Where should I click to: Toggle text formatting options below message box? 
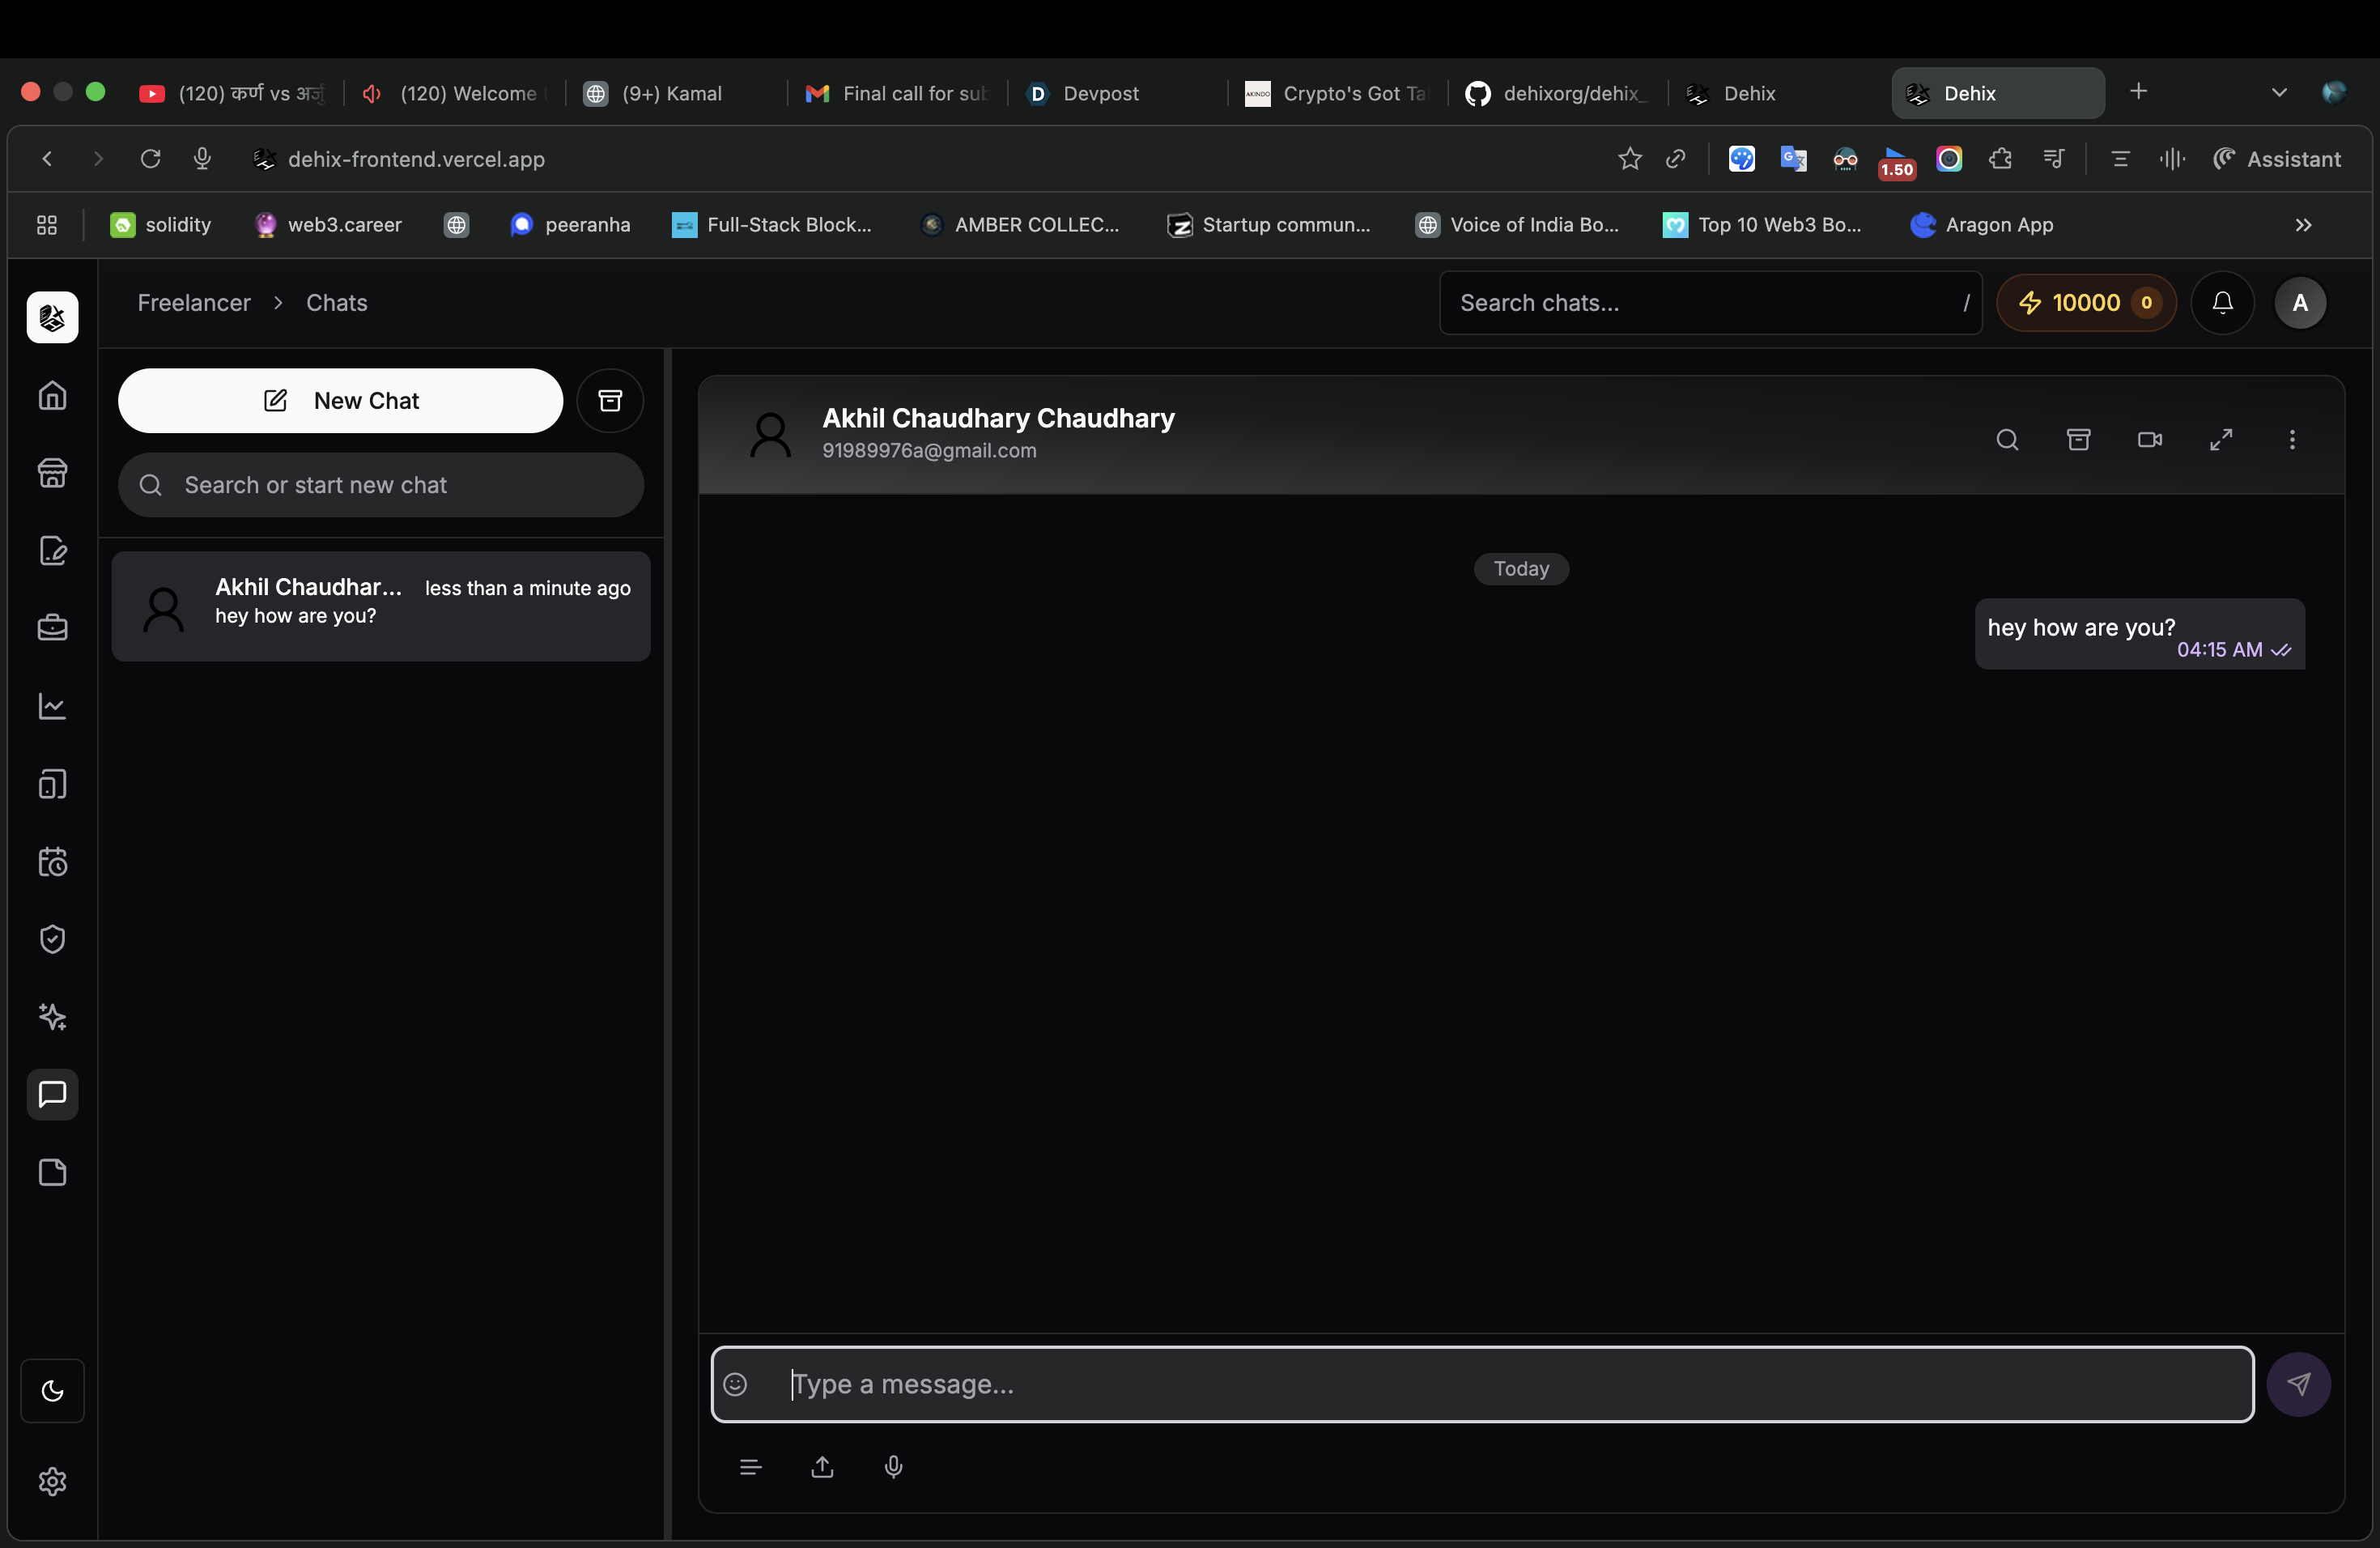pos(750,1467)
